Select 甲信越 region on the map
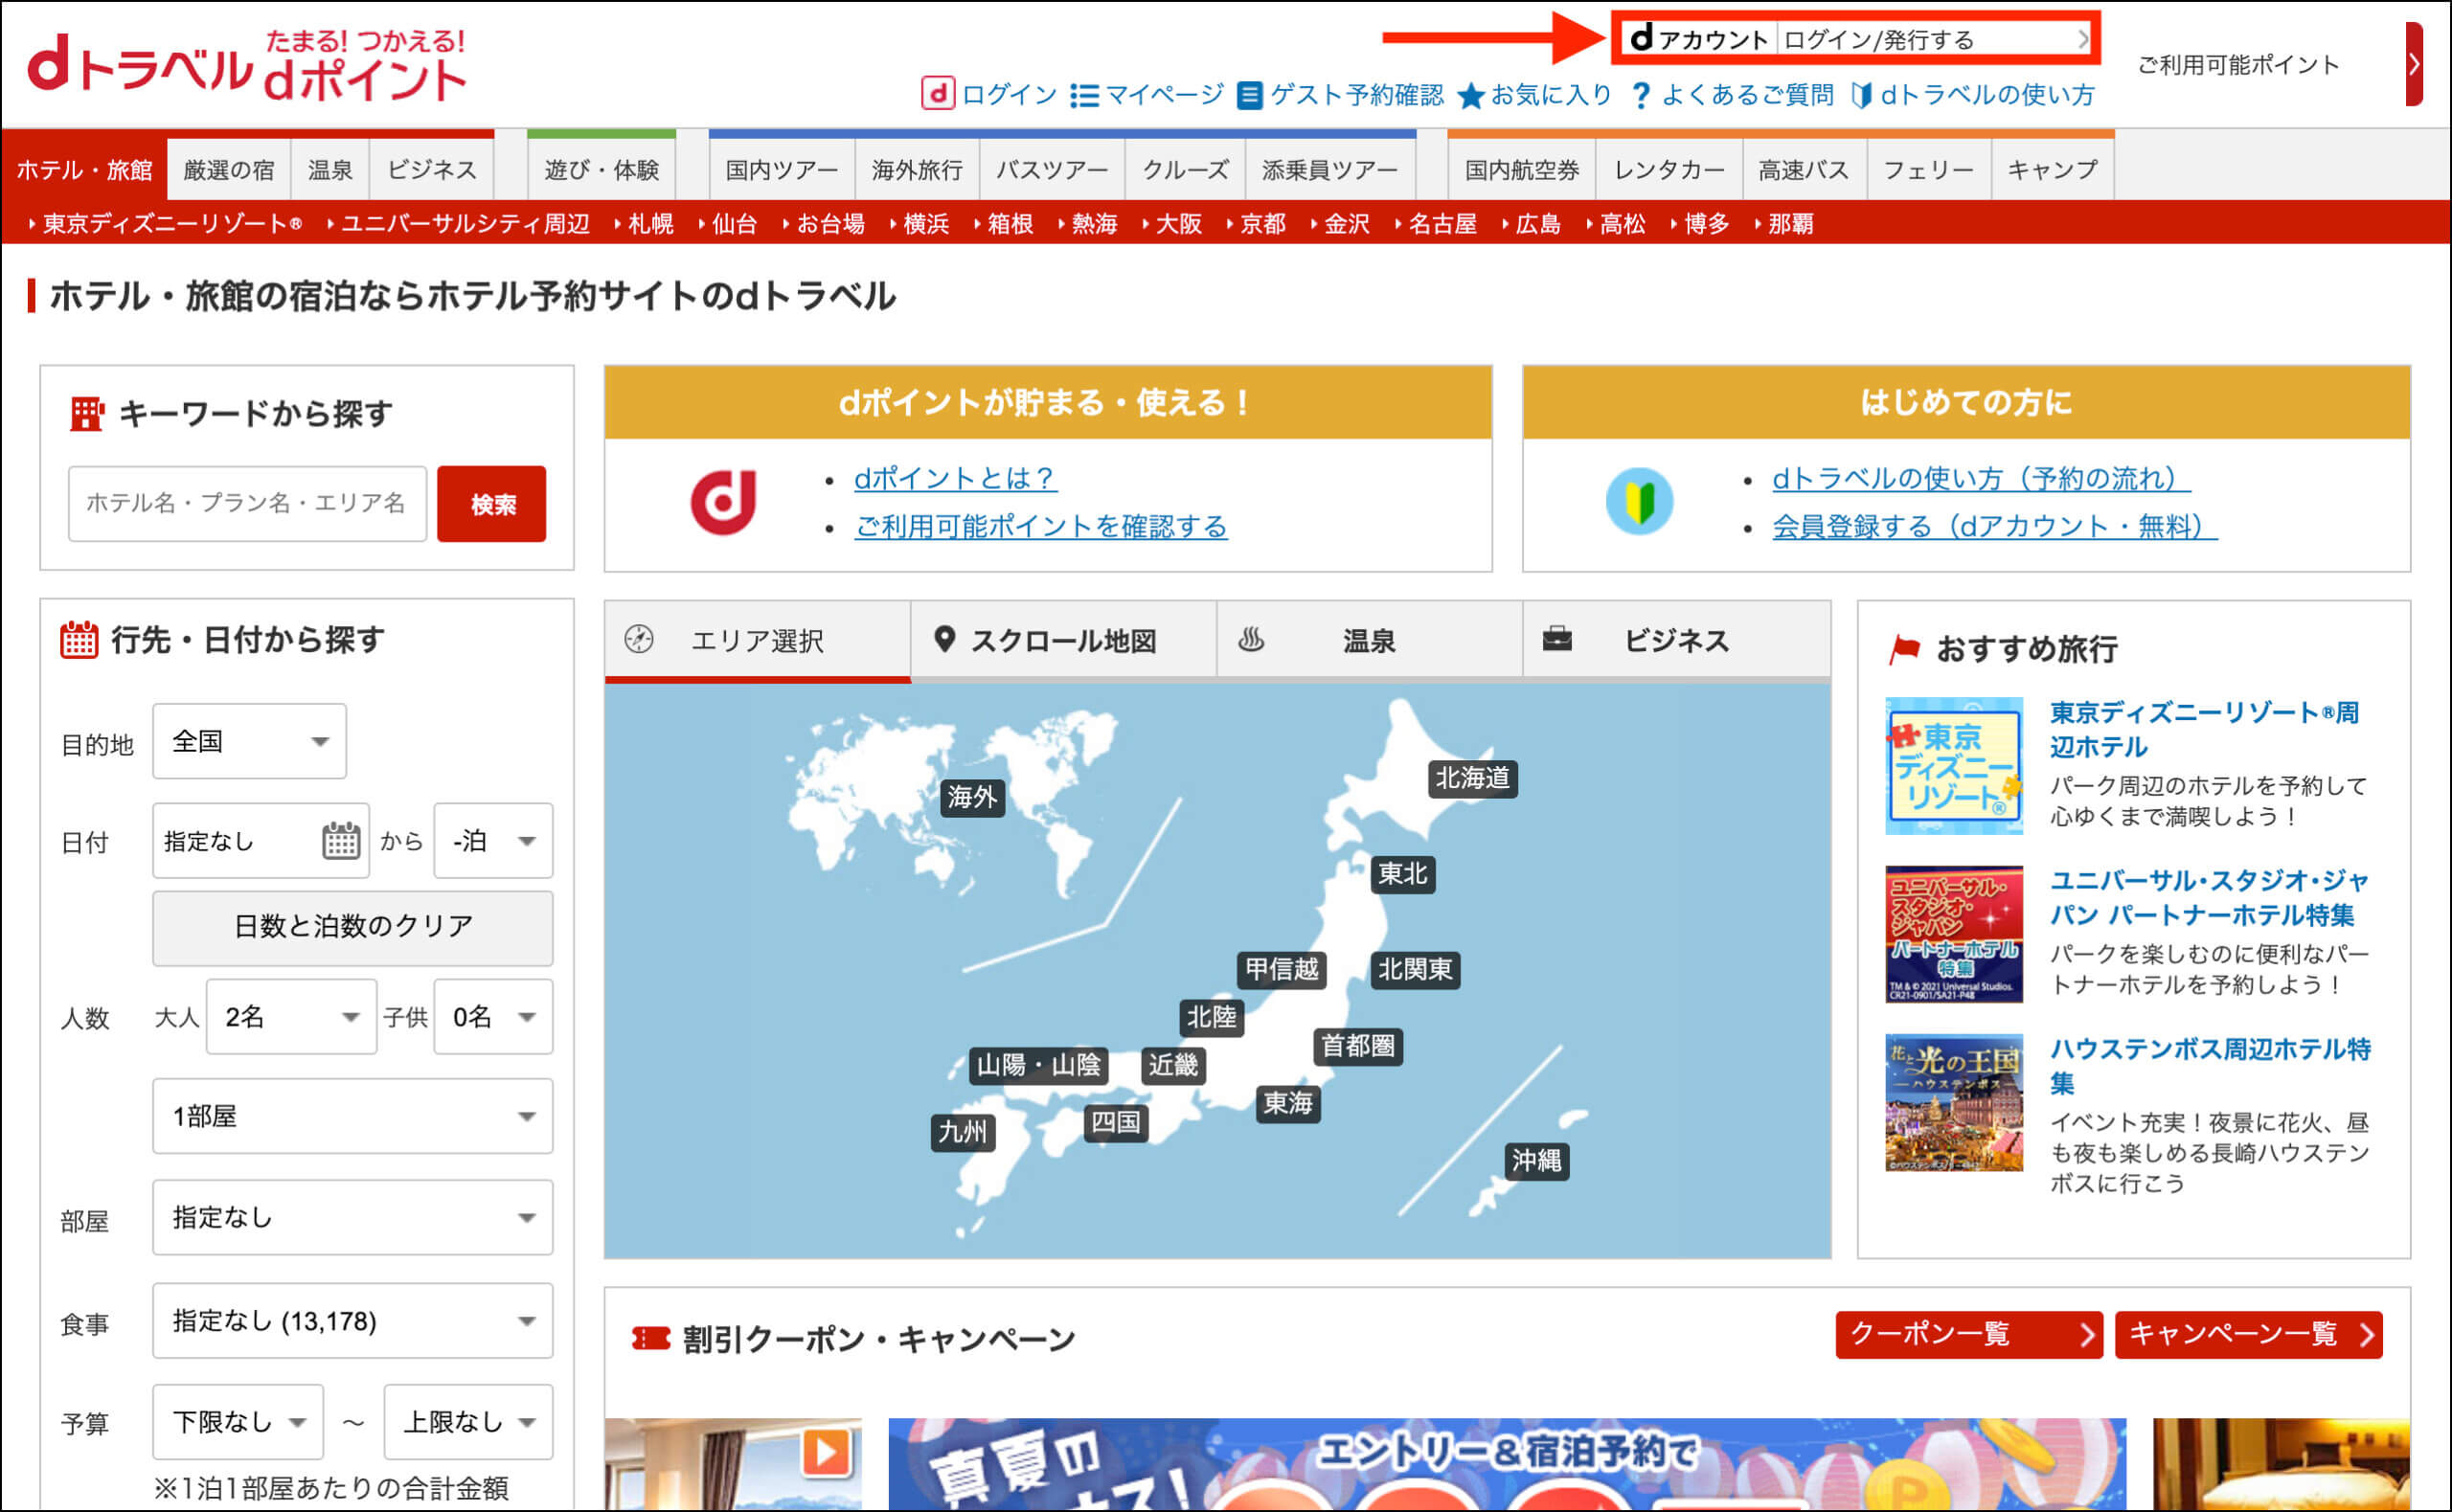The width and height of the screenshot is (2452, 1512). [x=1282, y=969]
